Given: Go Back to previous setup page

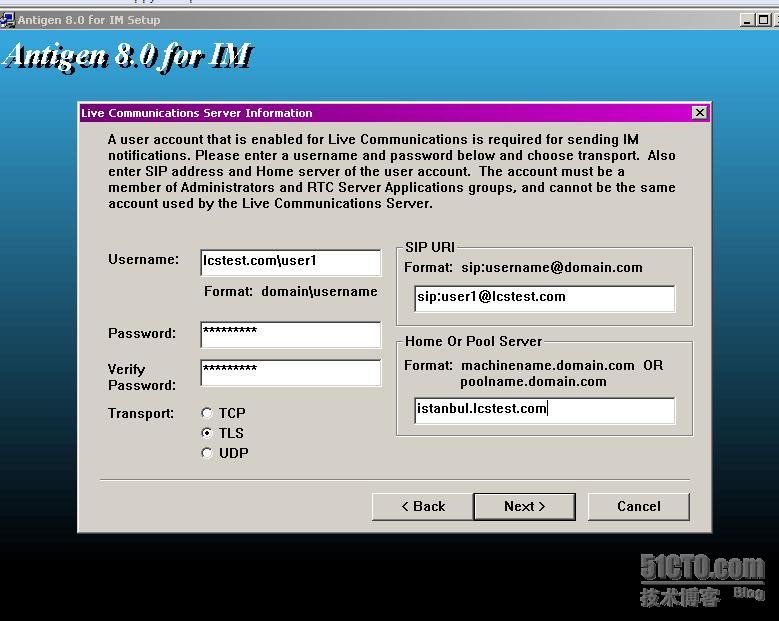Looking at the screenshot, I should (x=423, y=507).
